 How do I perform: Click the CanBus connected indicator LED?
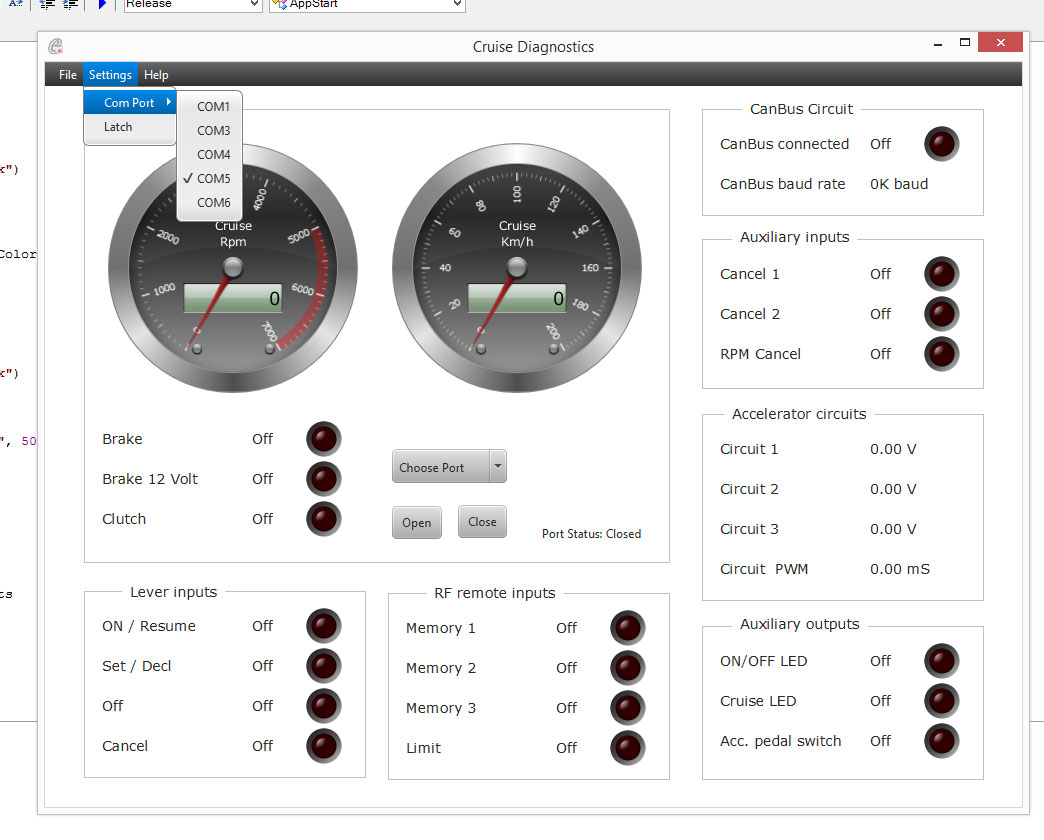[941, 144]
